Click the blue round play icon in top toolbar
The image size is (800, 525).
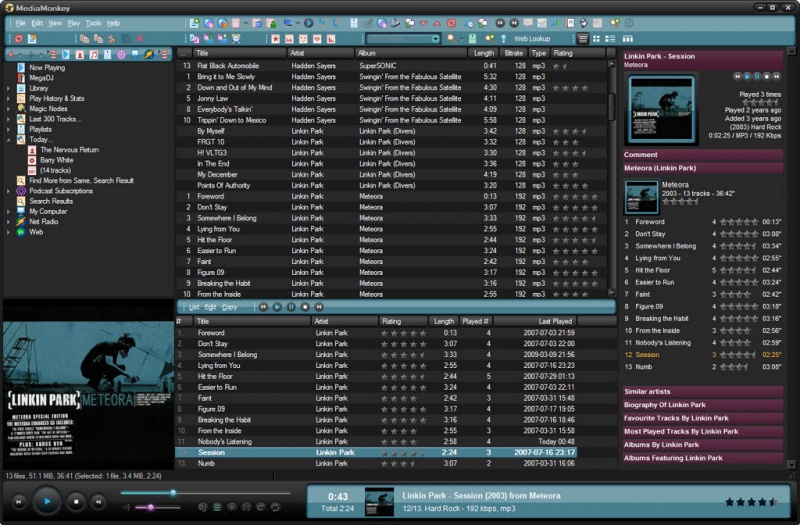point(309,23)
